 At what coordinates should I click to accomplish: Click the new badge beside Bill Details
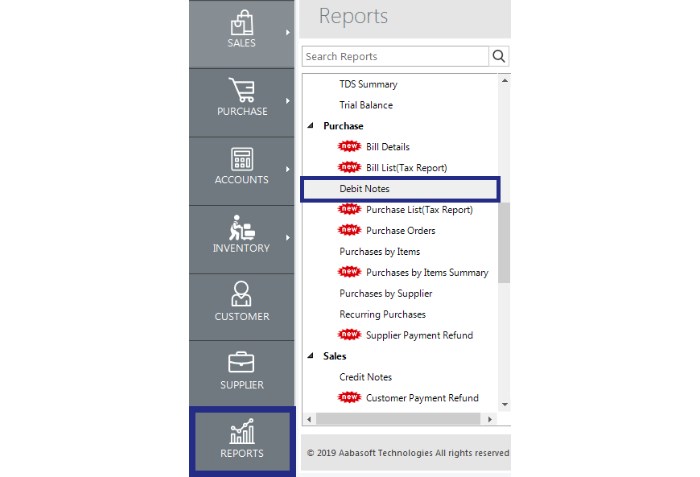point(349,146)
